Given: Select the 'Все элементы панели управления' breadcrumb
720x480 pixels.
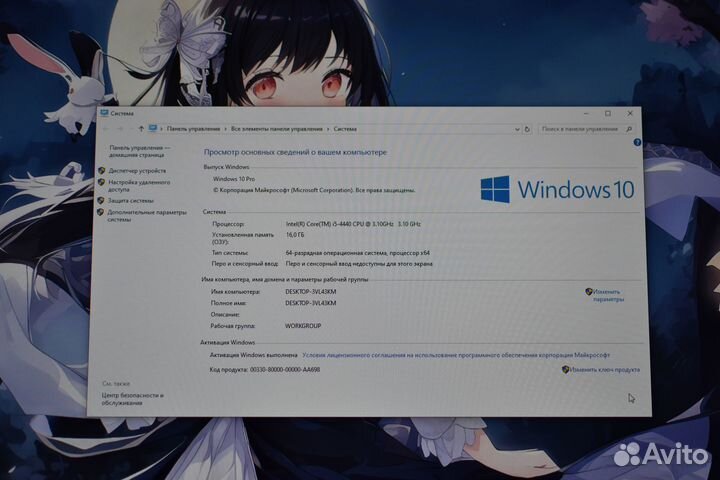Looking at the screenshot, I should pyautogui.click(x=277, y=129).
